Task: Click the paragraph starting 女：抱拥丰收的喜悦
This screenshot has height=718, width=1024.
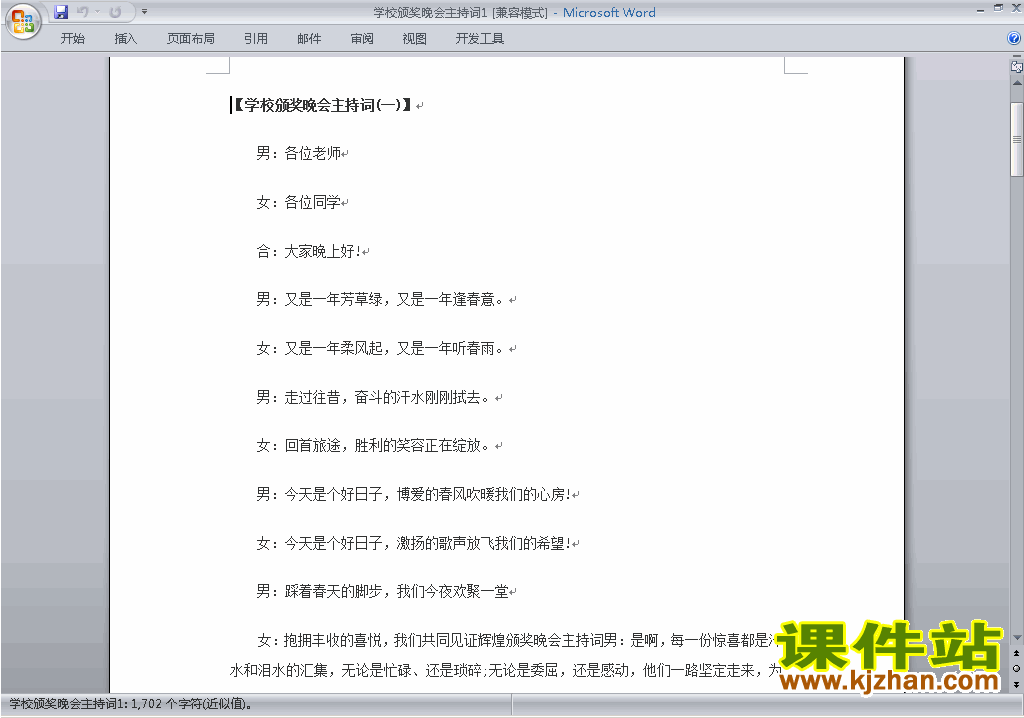Action: pyautogui.click(x=504, y=655)
